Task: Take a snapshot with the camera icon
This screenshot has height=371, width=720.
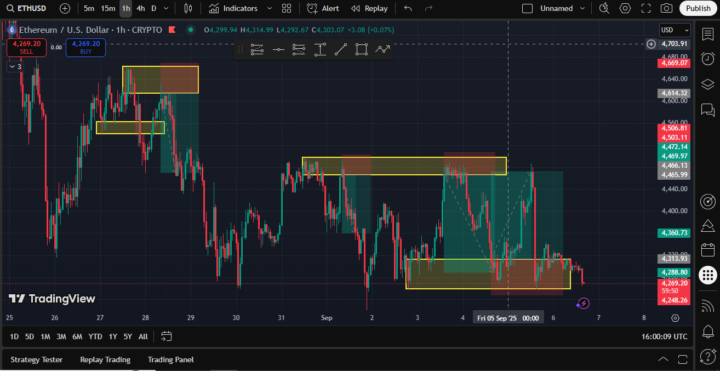Action: (x=666, y=8)
